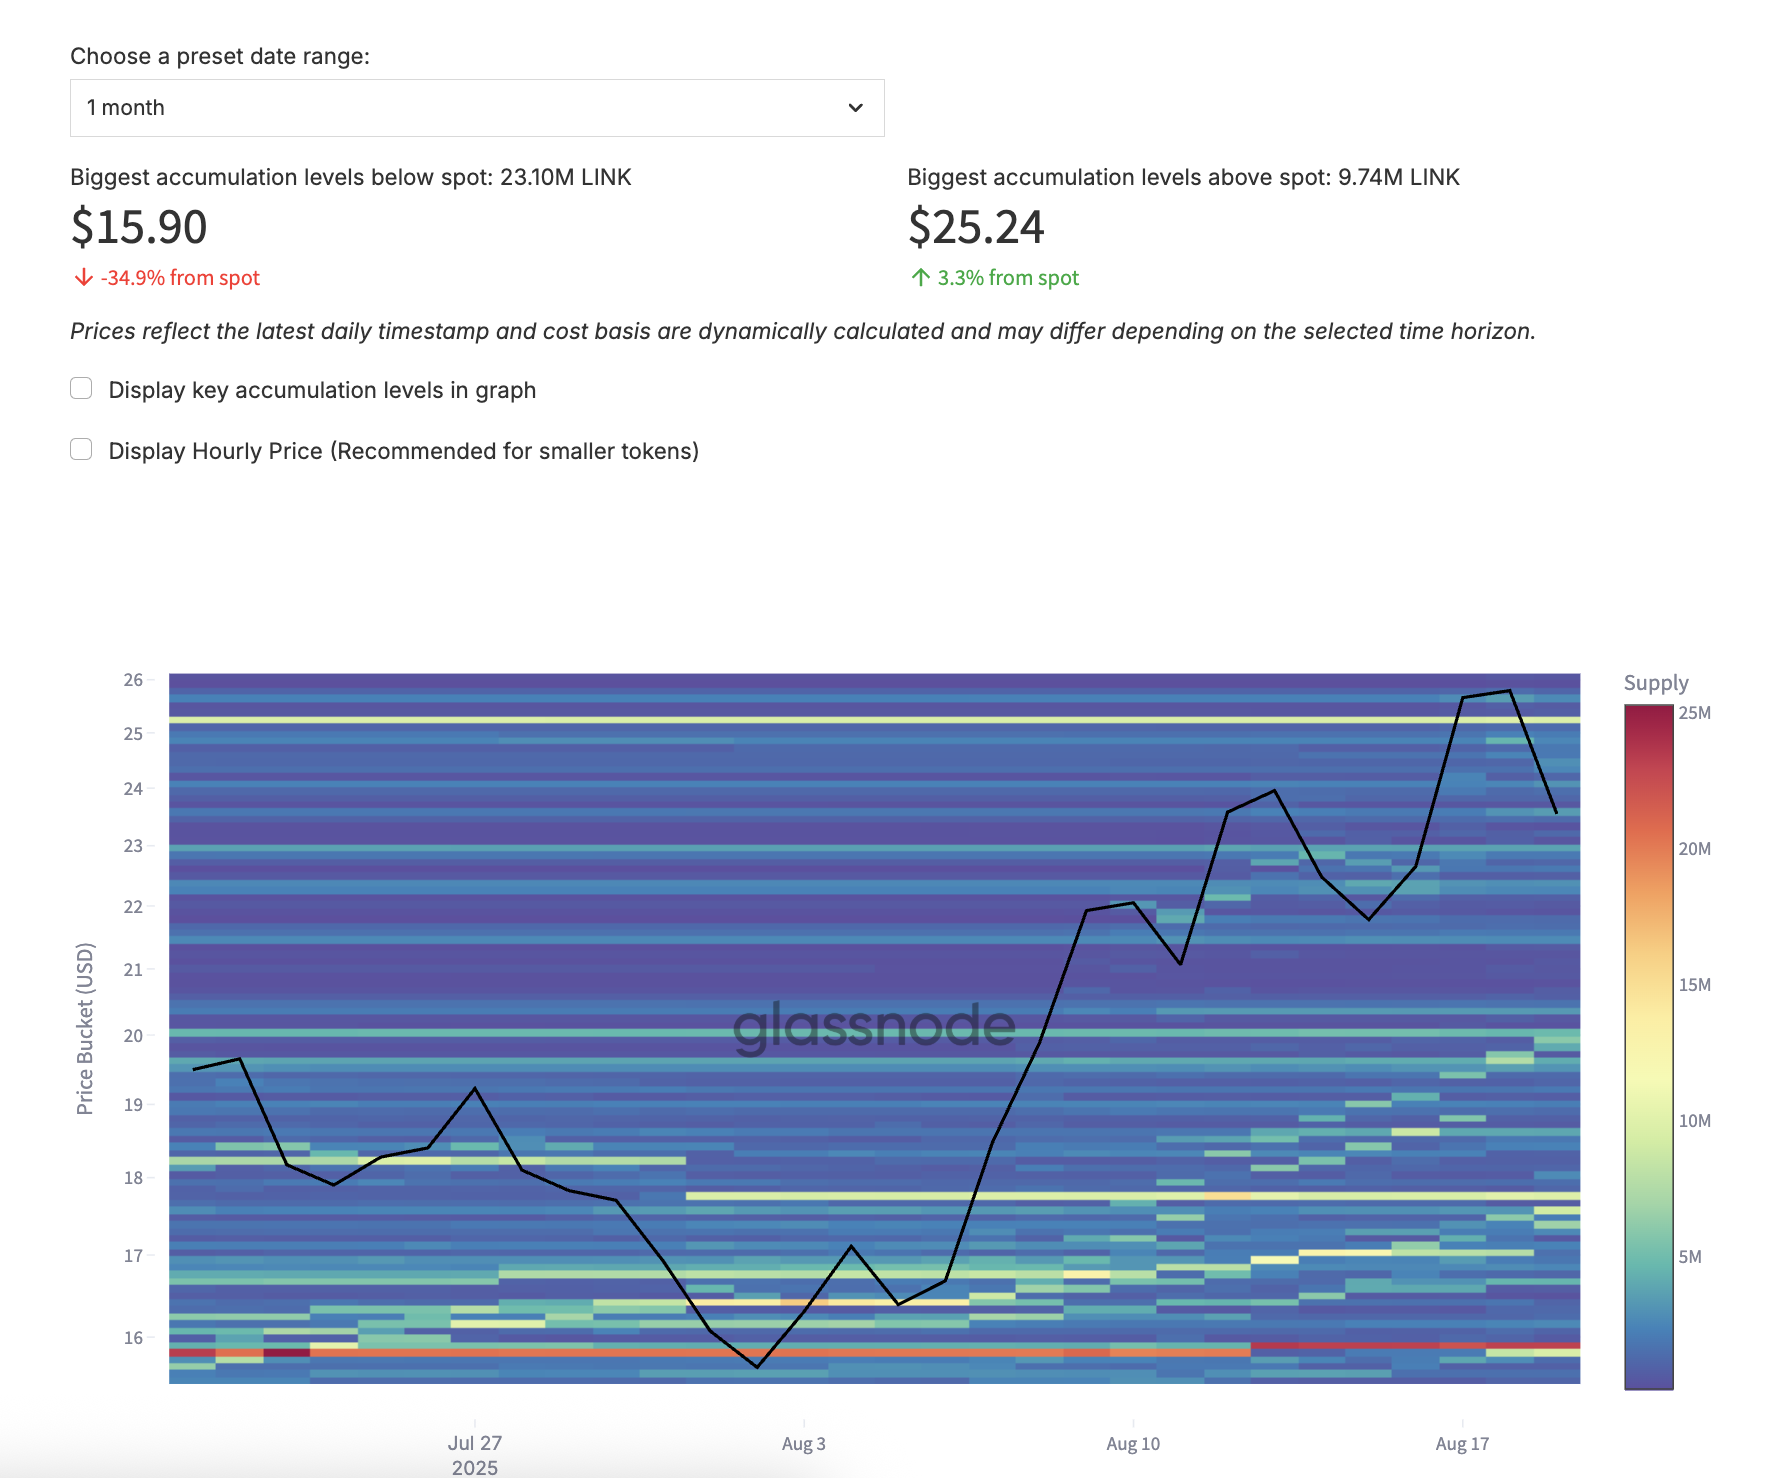1768x1478 pixels.
Task: Click the 25M mark on the Supply scale
Action: pyautogui.click(x=1697, y=712)
